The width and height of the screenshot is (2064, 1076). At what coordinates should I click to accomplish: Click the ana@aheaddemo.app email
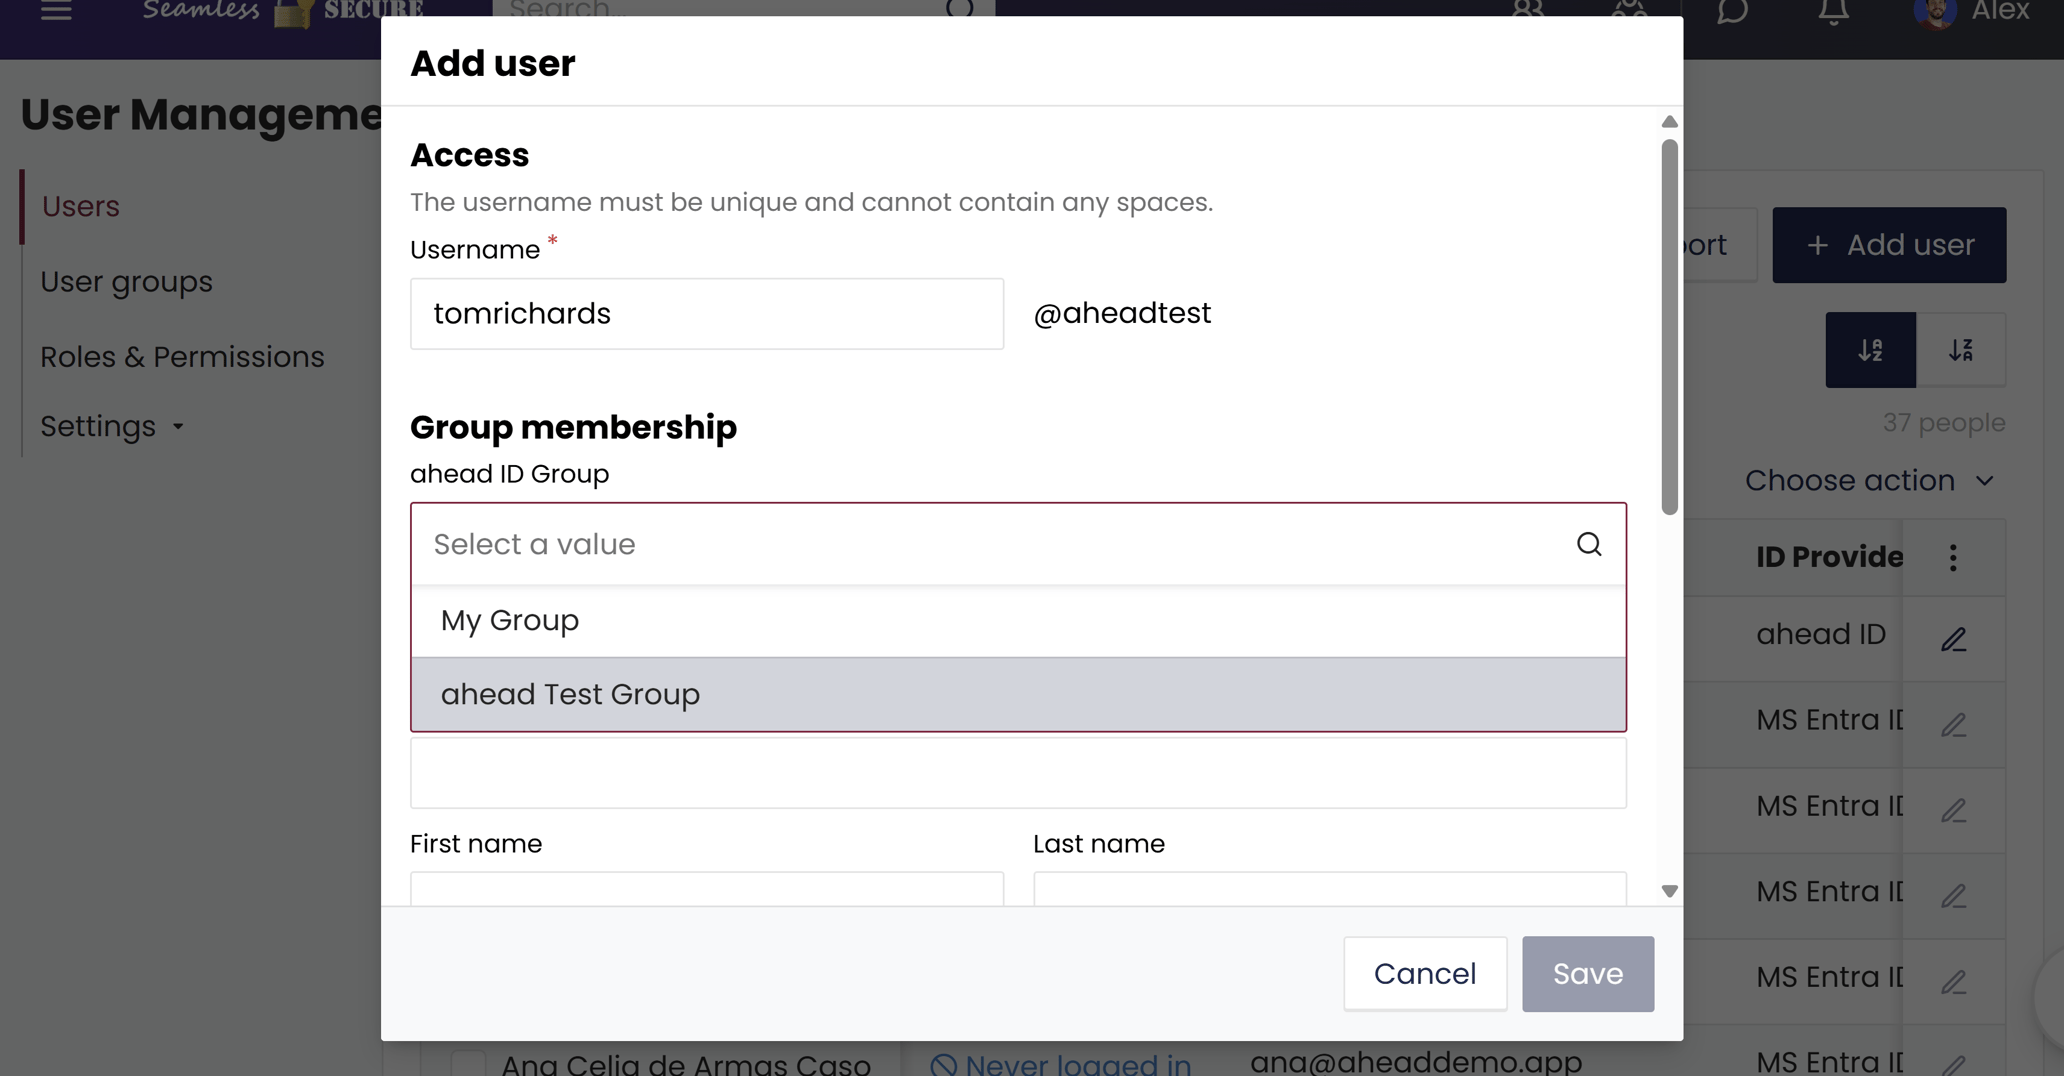click(1416, 1061)
